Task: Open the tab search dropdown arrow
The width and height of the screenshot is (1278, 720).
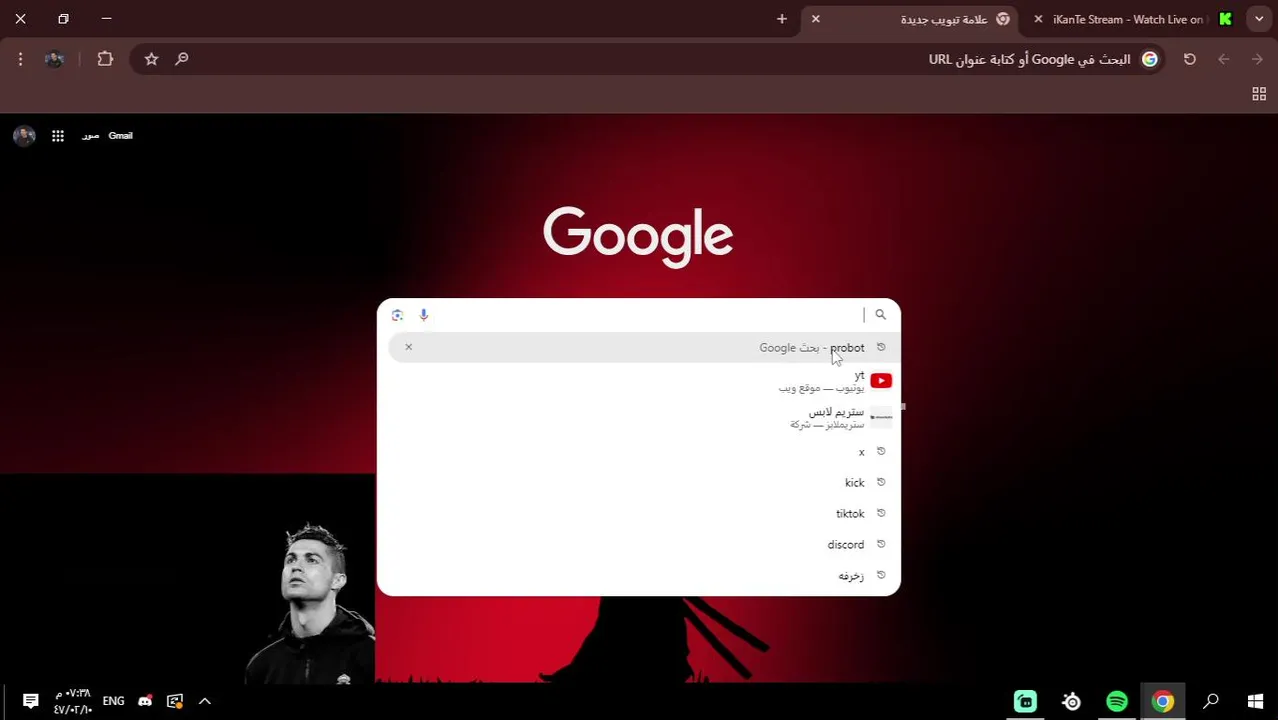Action: (1259, 19)
